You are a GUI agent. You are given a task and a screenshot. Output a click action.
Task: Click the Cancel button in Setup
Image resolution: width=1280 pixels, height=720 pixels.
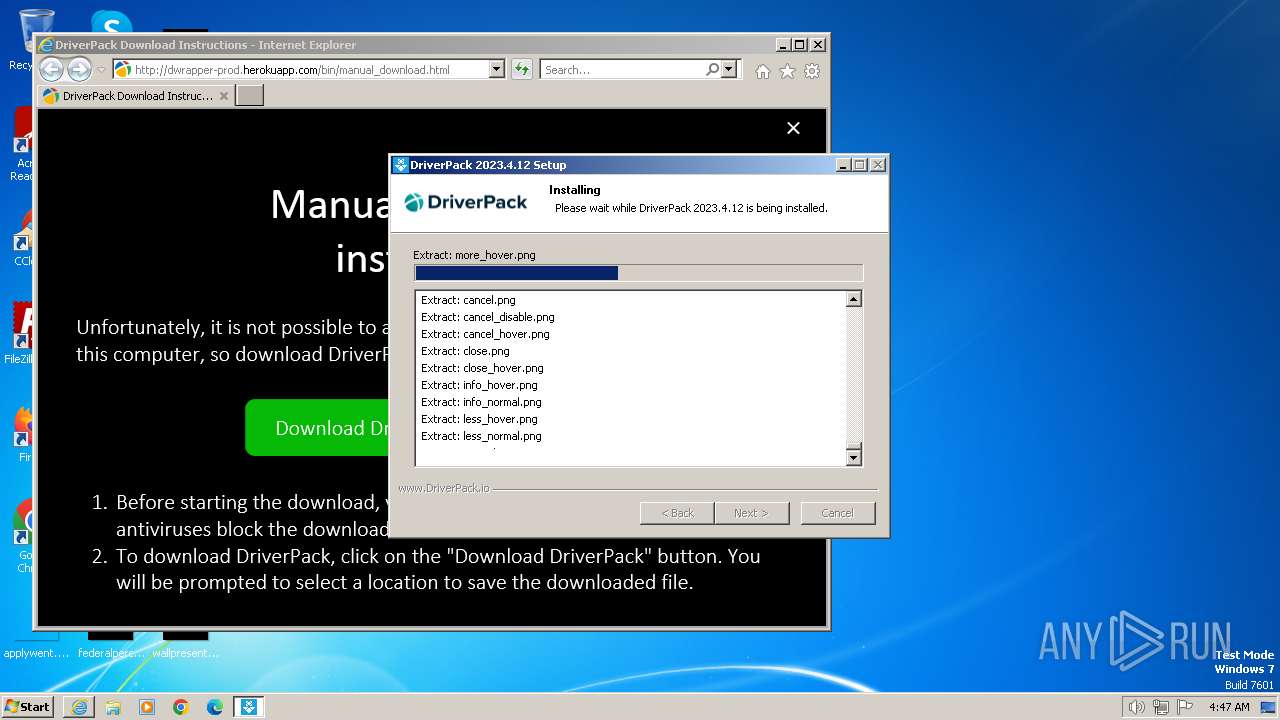tap(837, 513)
